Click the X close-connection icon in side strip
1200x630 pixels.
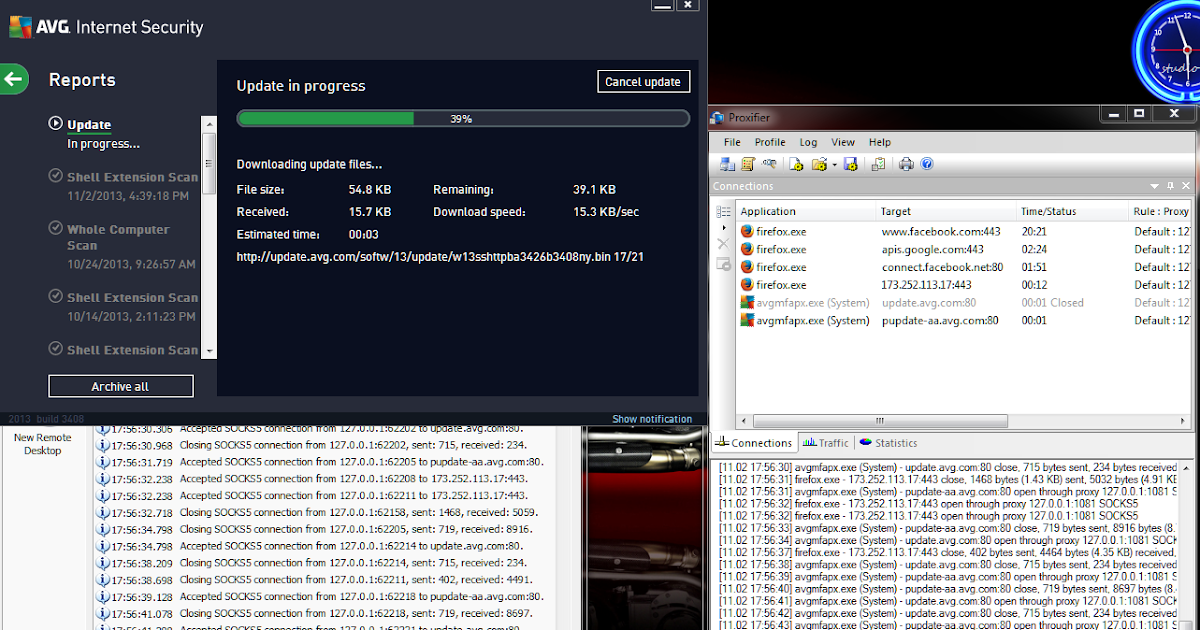pyautogui.click(x=723, y=243)
